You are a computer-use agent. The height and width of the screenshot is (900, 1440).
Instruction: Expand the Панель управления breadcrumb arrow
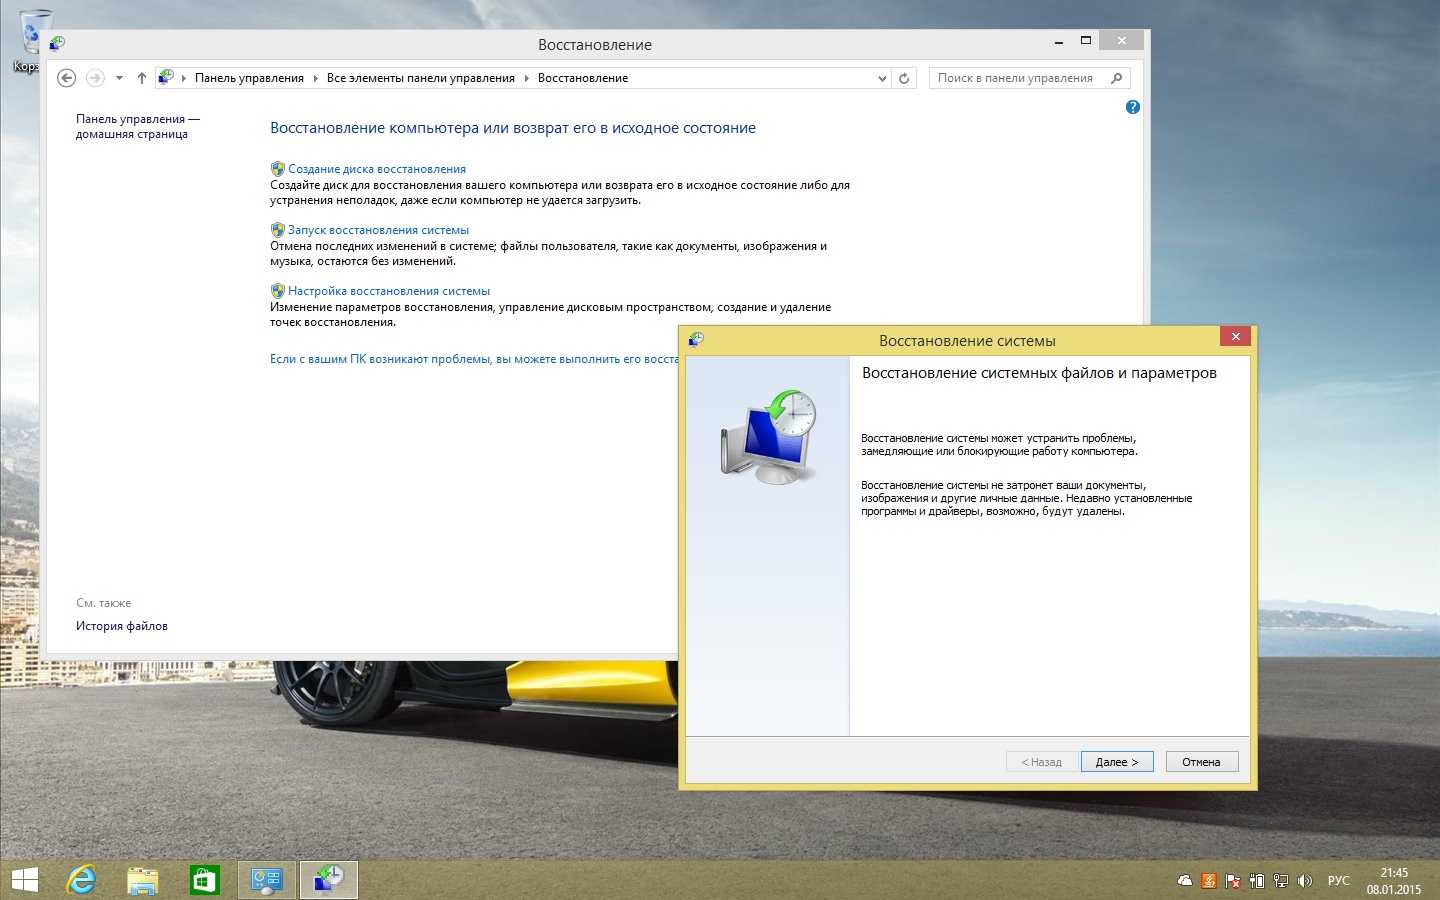point(315,78)
